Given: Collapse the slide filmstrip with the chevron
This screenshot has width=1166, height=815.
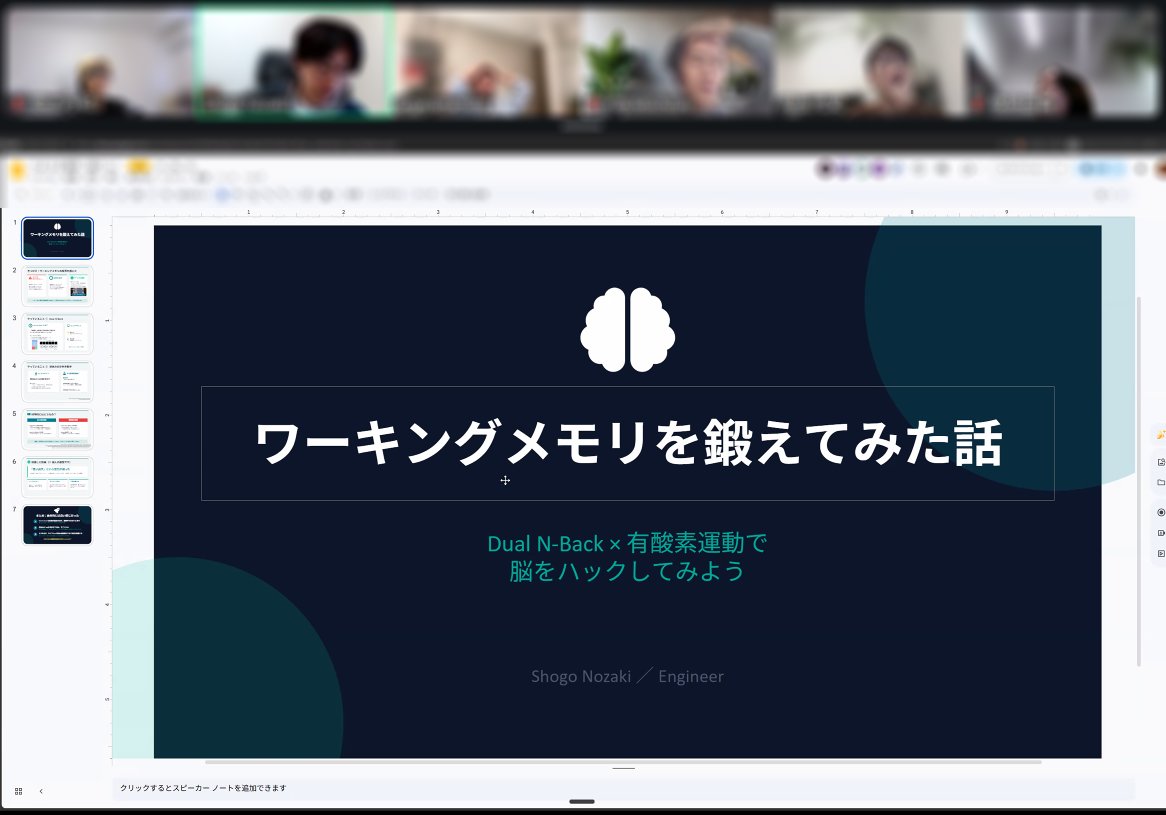Looking at the screenshot, I should click(41, 791).
